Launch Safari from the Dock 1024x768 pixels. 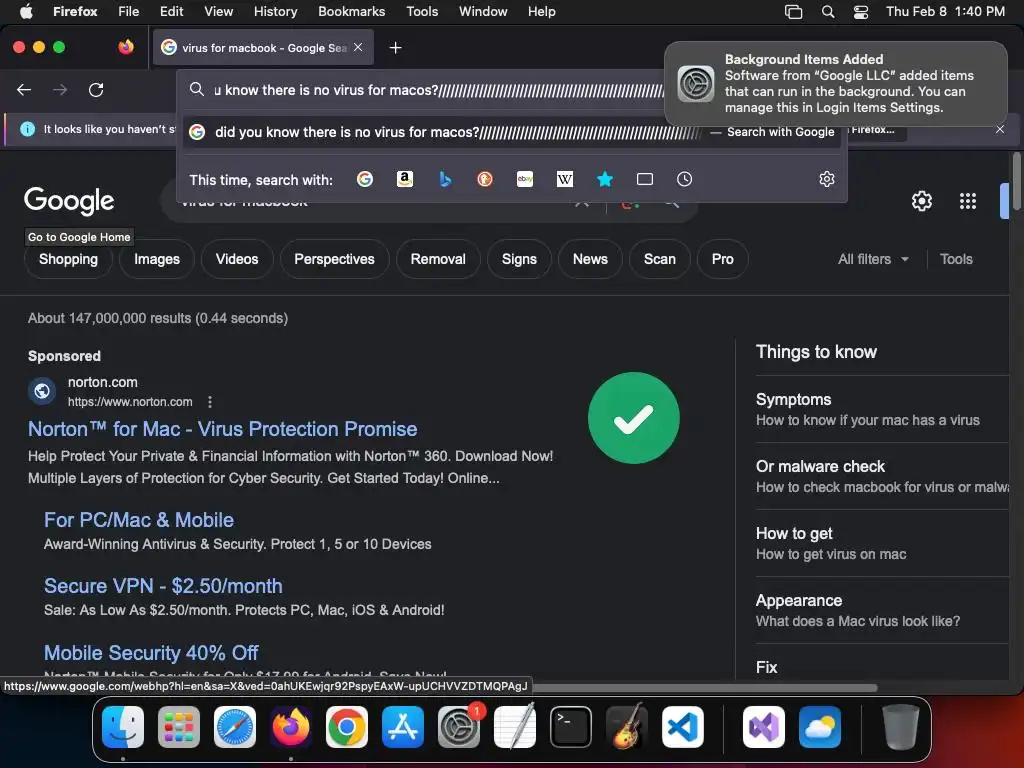[x=235, y=728]
